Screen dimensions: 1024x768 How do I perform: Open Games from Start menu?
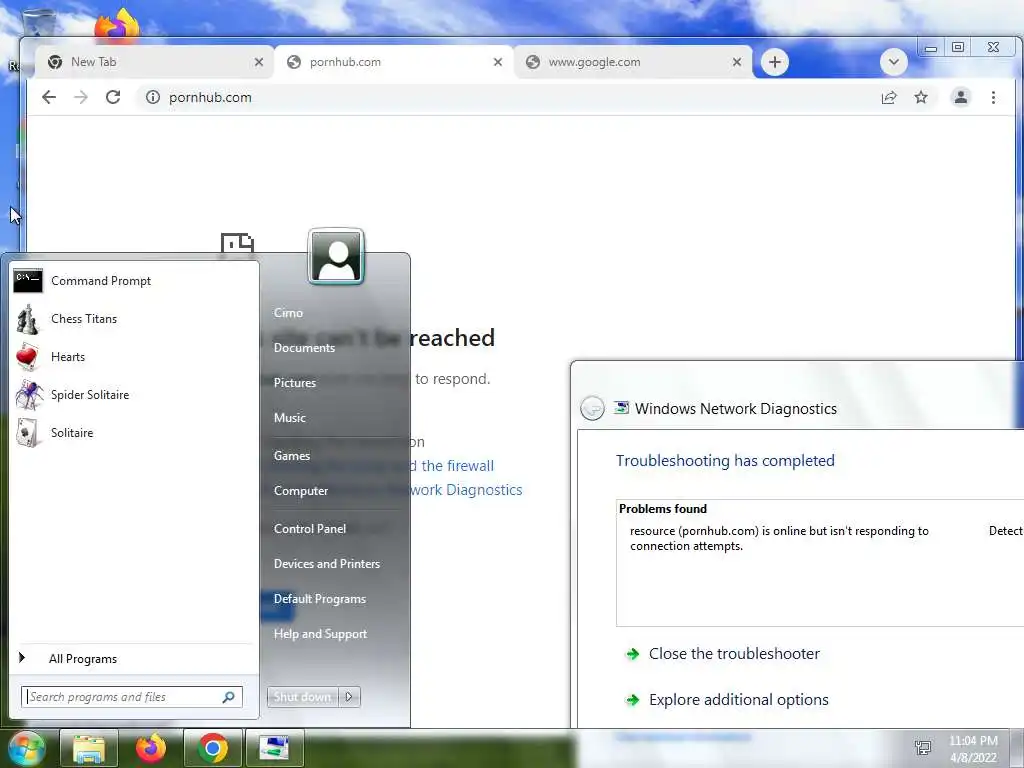pos(291,456)
